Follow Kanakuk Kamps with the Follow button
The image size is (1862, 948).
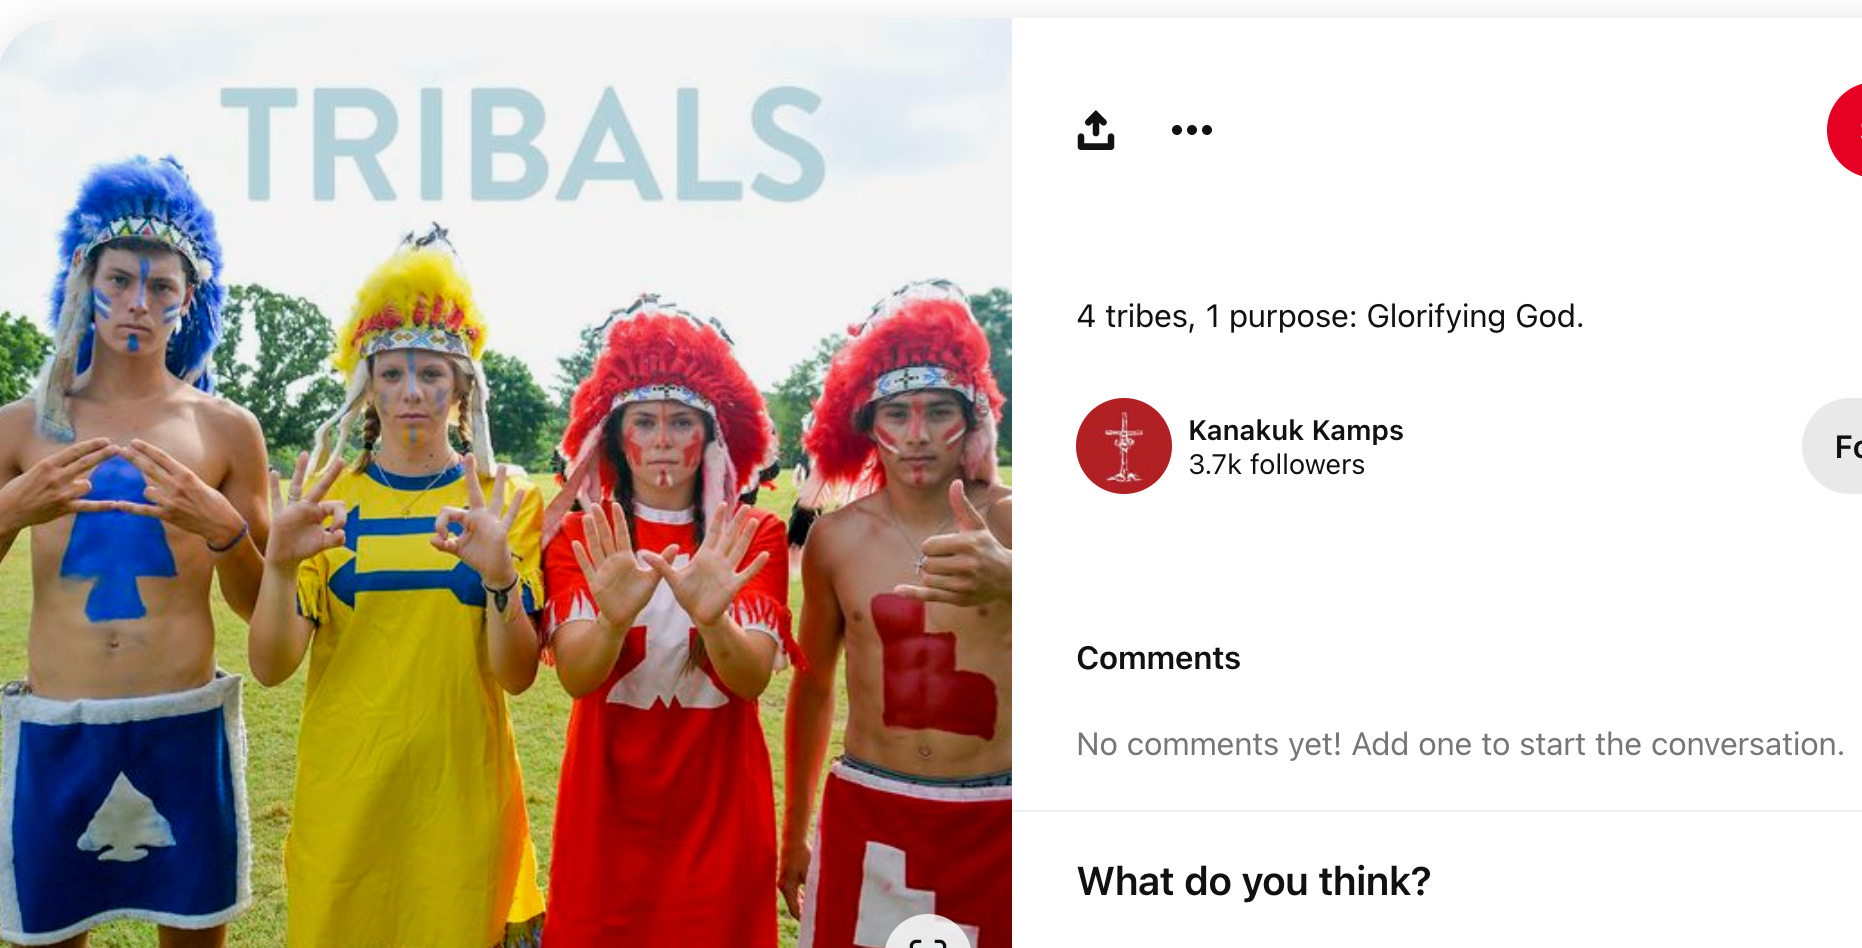point(1834,446)
